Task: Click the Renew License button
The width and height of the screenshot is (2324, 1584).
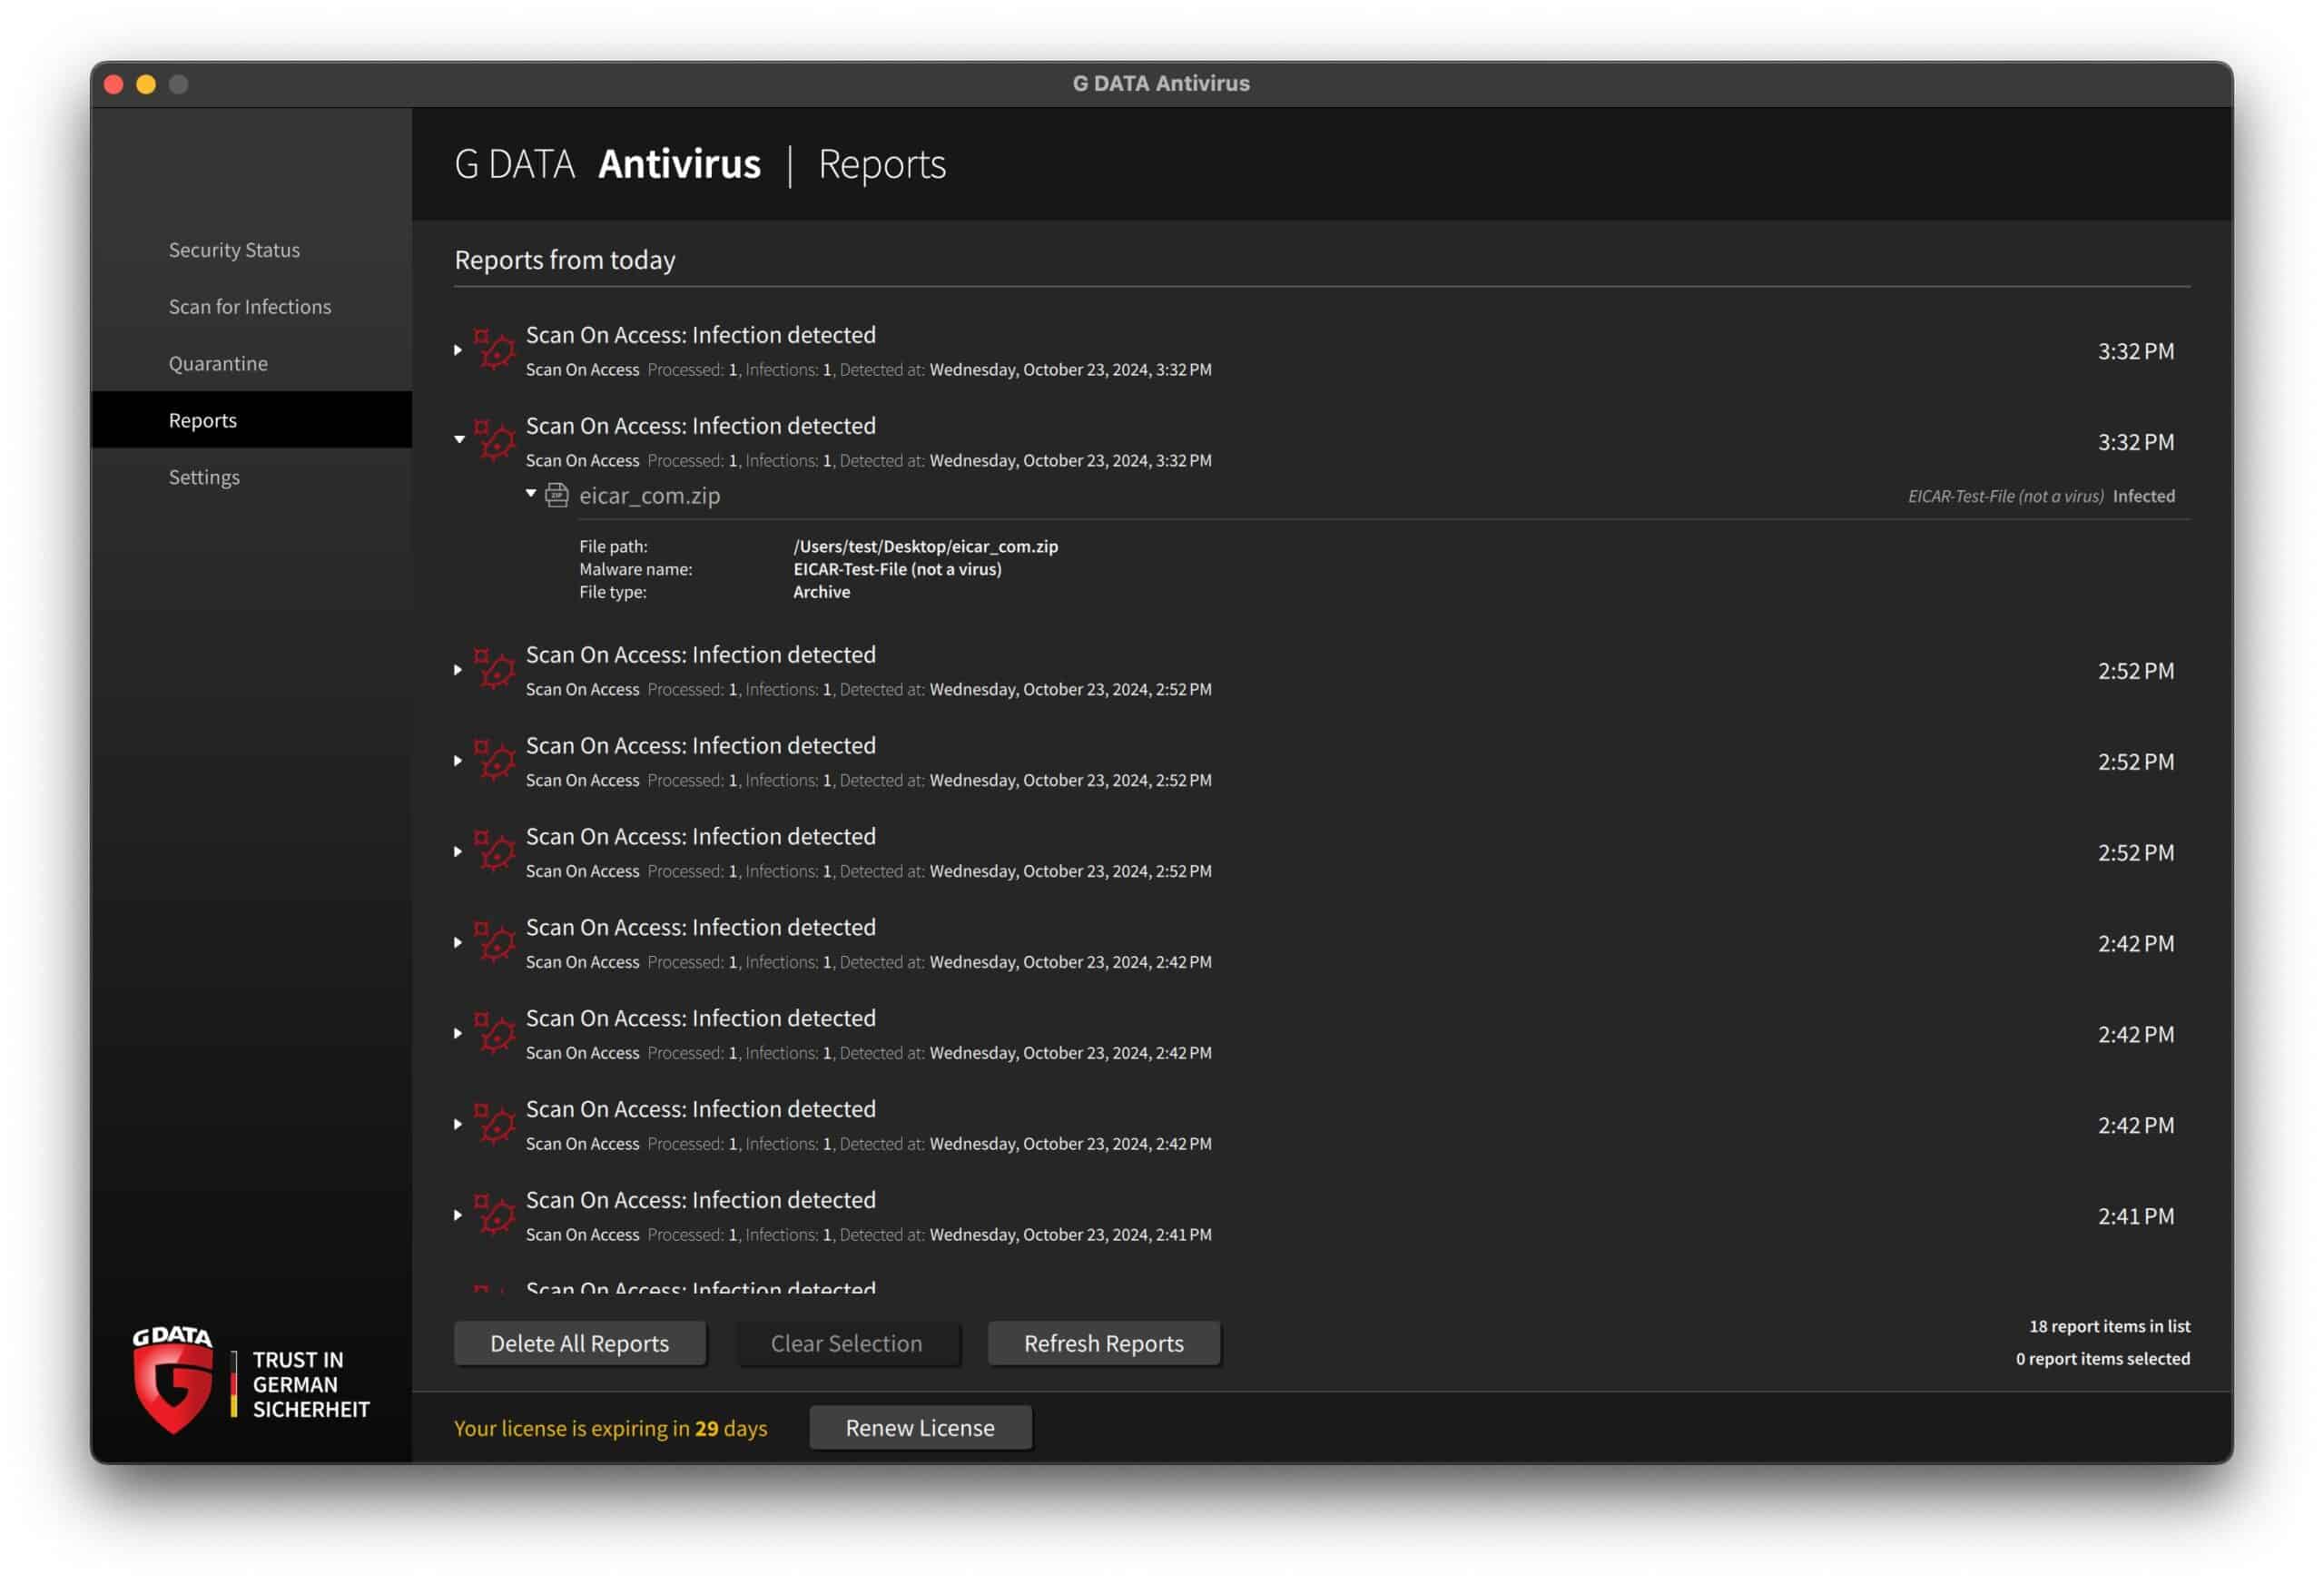Action: point(920,1427)
